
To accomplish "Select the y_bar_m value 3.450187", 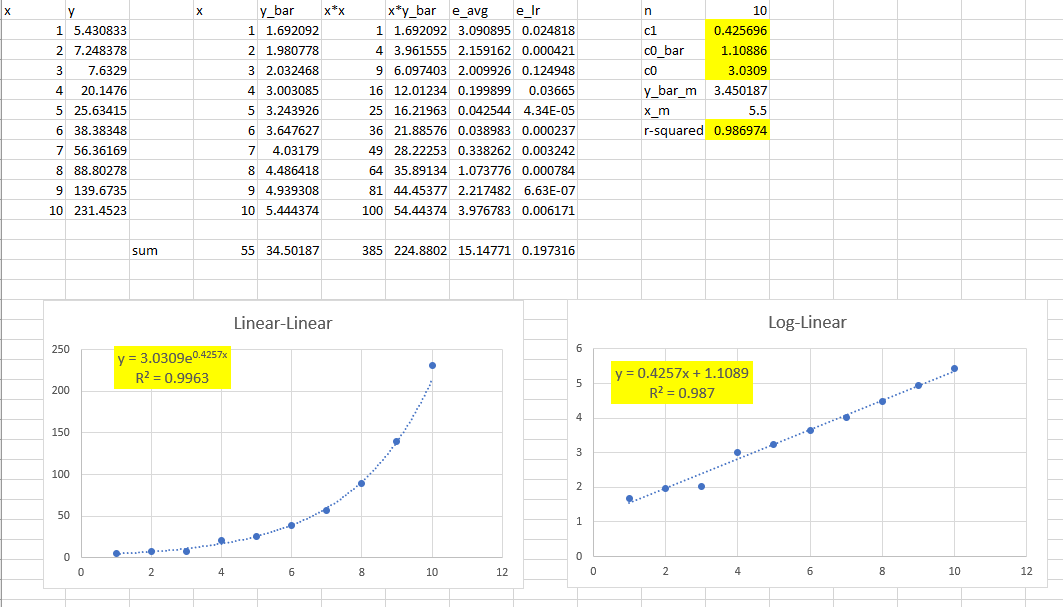I will (x=738, y=90).
